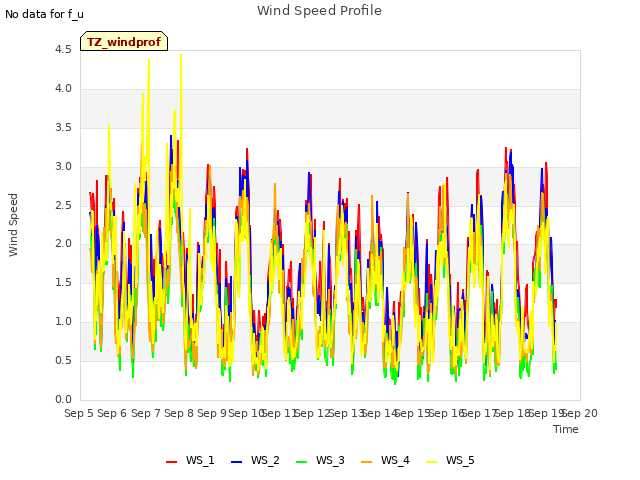Click the green WS_3 legend swatch
Screen dimensions: 640x480
(x=302, y=461)
